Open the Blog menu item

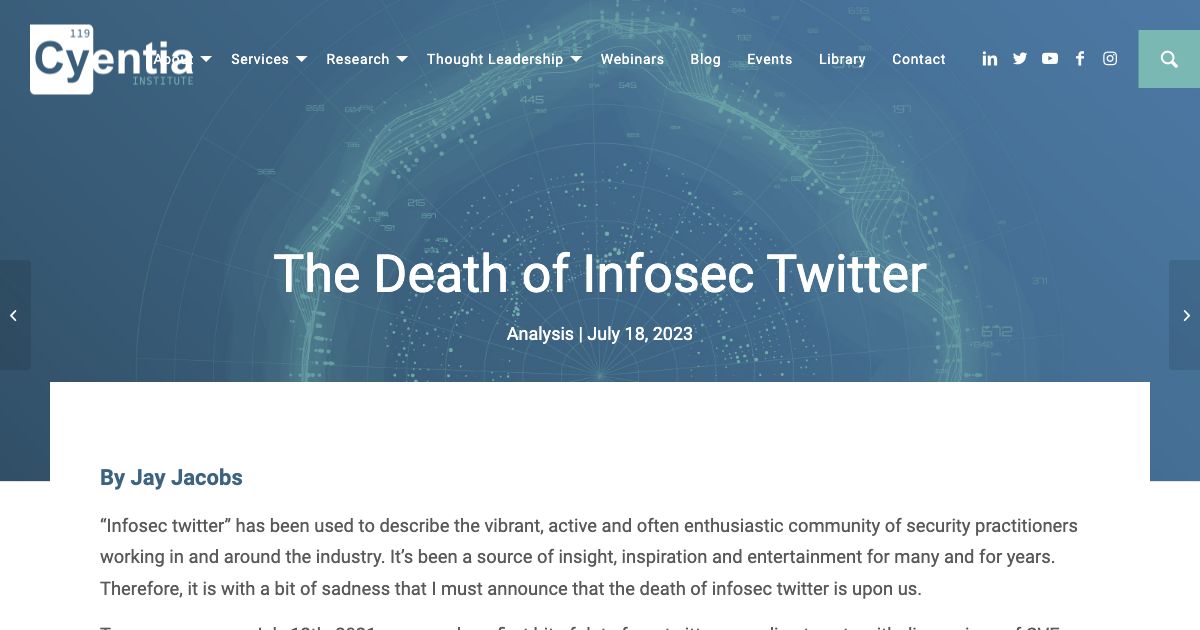pos(705,59)
